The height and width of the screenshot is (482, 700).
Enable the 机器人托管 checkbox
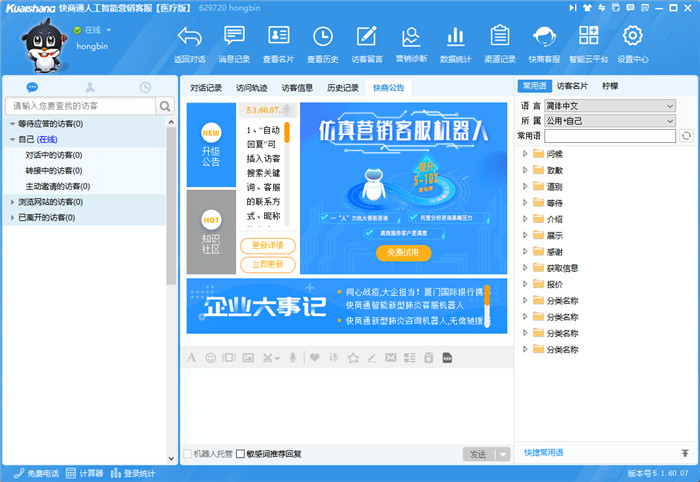[187, 454]
